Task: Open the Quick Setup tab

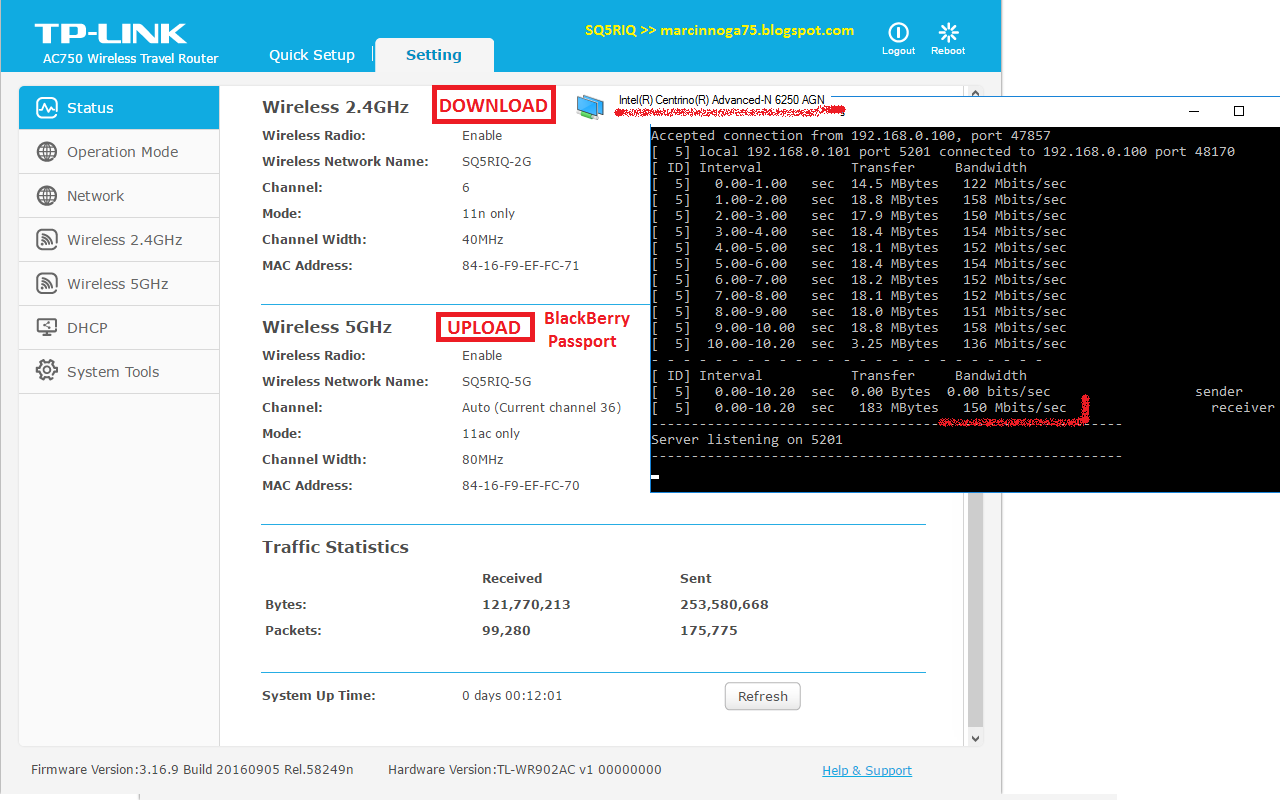Action: click(x=312, y=55)
